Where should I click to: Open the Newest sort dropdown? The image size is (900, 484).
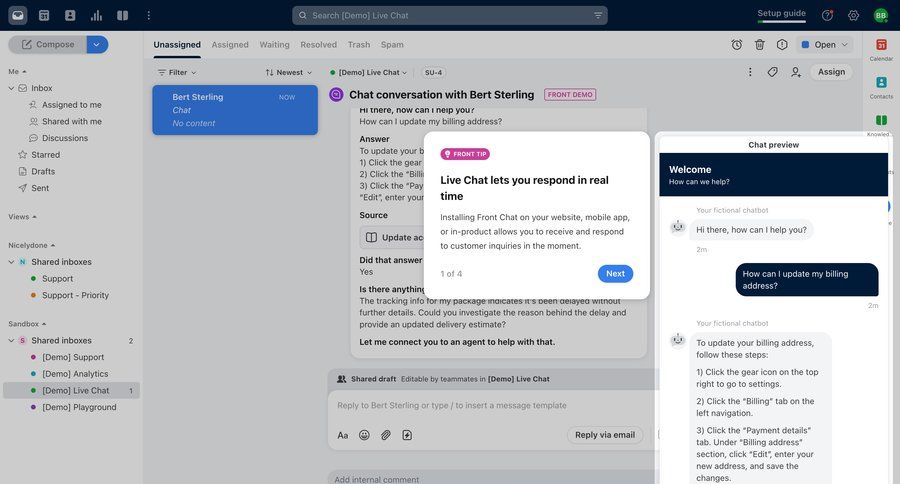point(288,72)
